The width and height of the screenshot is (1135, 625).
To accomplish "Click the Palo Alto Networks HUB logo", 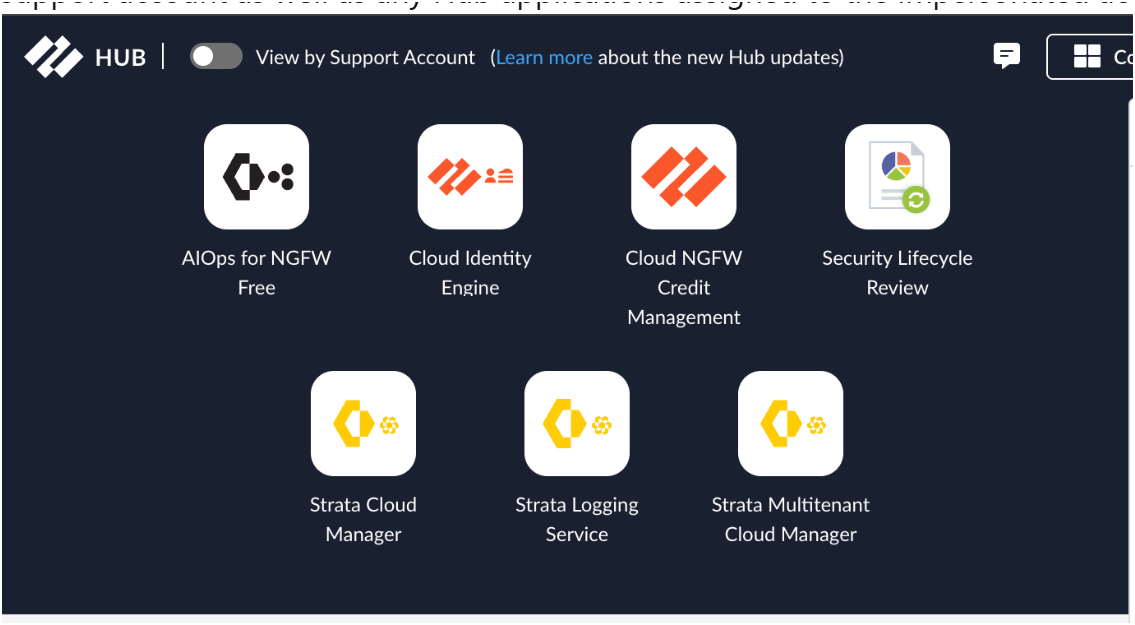I will (x=54, y=57).
